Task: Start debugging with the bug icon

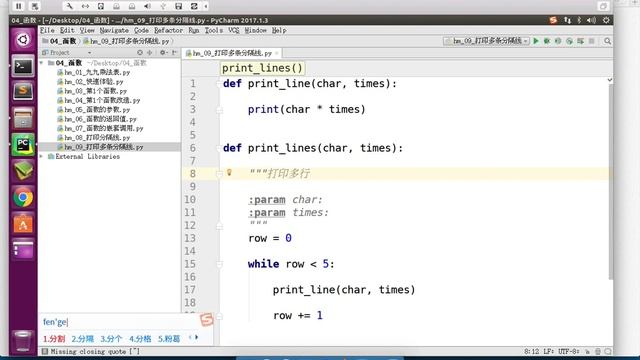Action: 547,41
